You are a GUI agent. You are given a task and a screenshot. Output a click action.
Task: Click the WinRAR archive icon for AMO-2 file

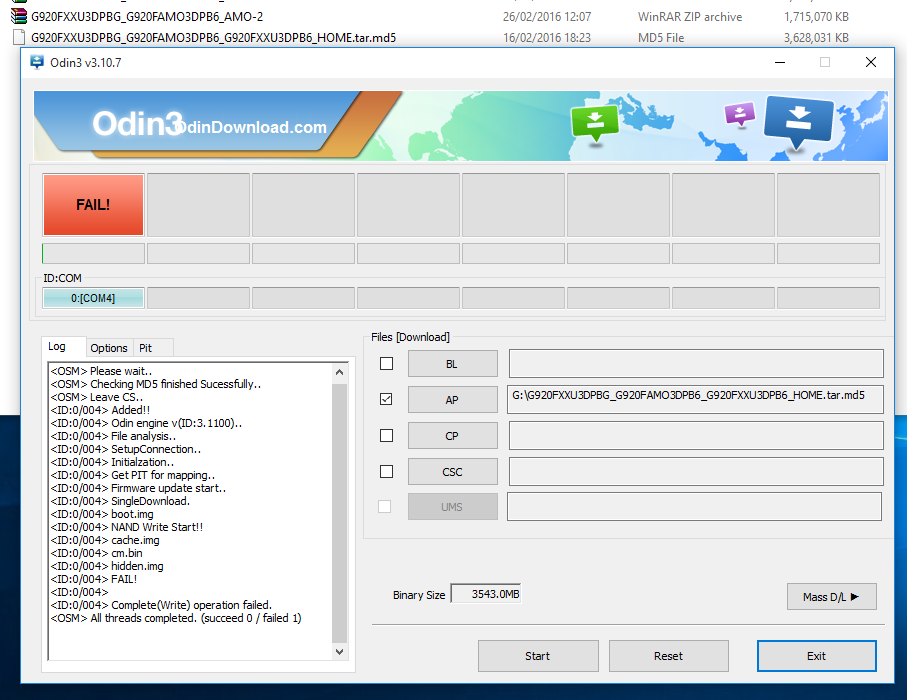click(x=19, y=15)
